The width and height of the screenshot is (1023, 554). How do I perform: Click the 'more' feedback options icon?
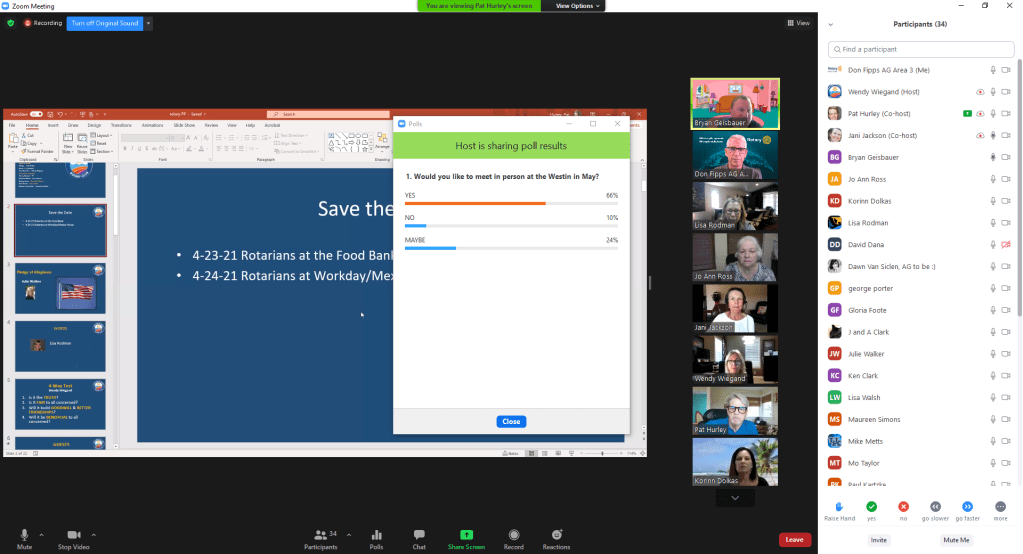point(1000,507)
